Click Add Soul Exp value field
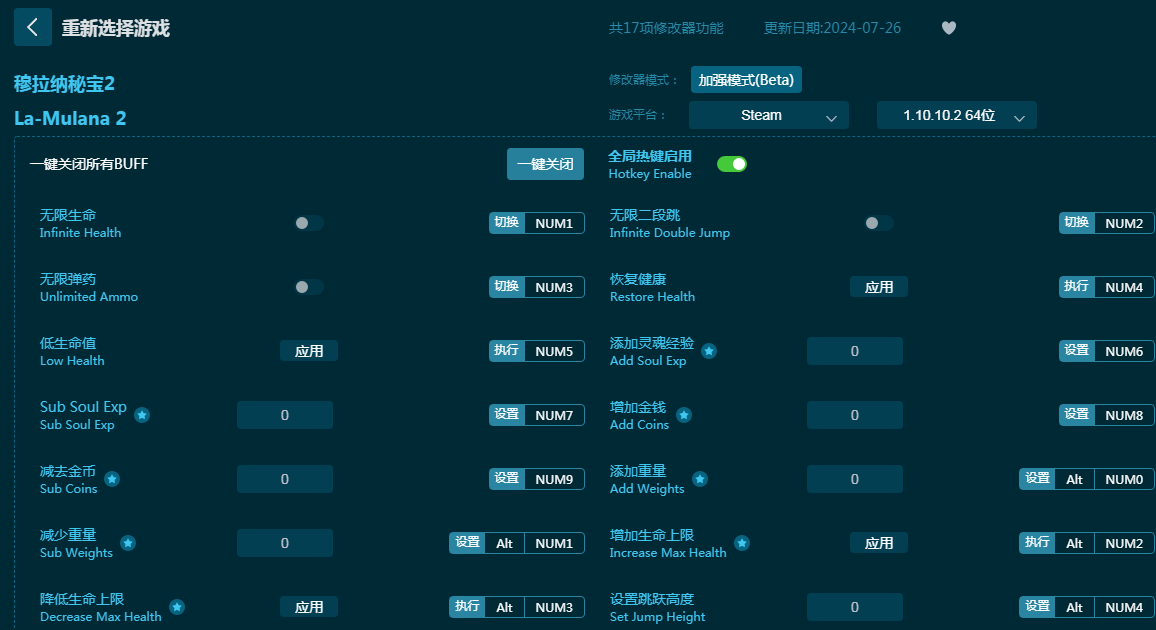 click(x=854, y=351)
